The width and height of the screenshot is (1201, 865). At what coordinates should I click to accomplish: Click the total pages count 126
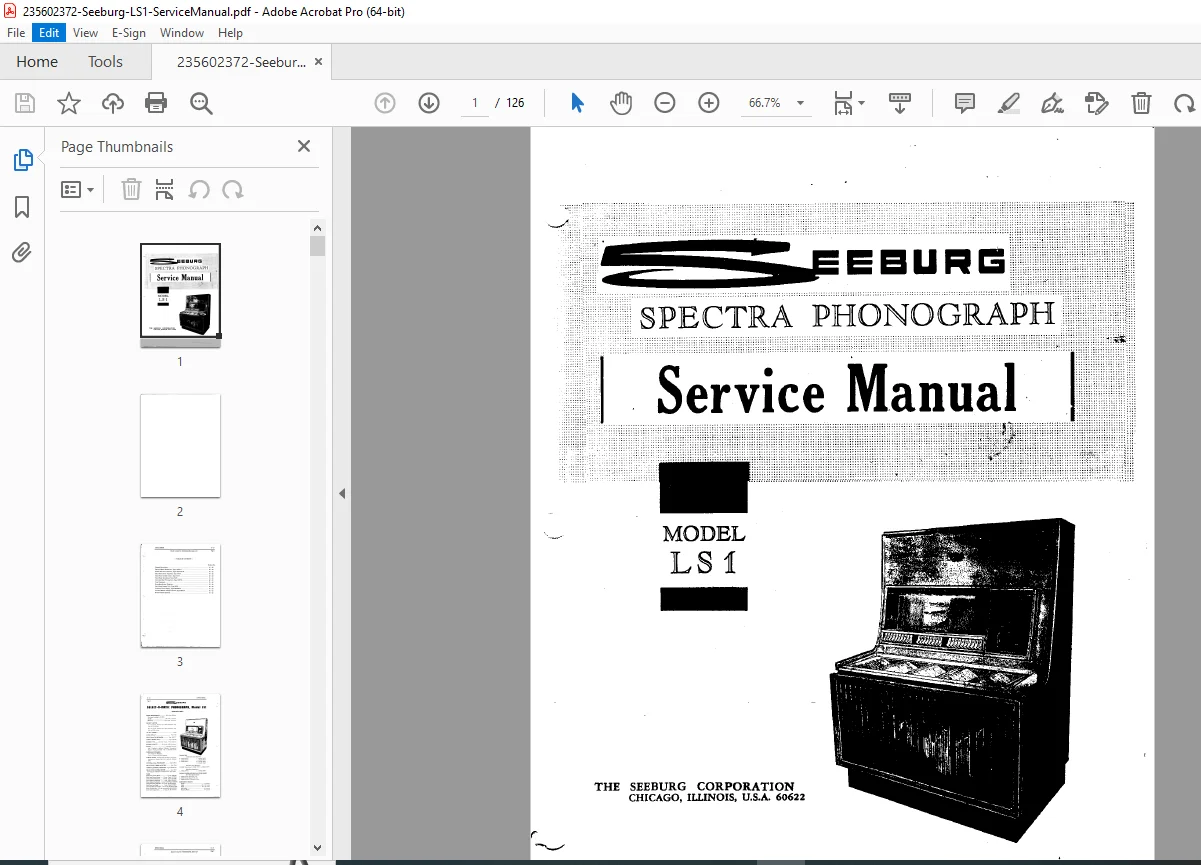click(x=515, y=103)
